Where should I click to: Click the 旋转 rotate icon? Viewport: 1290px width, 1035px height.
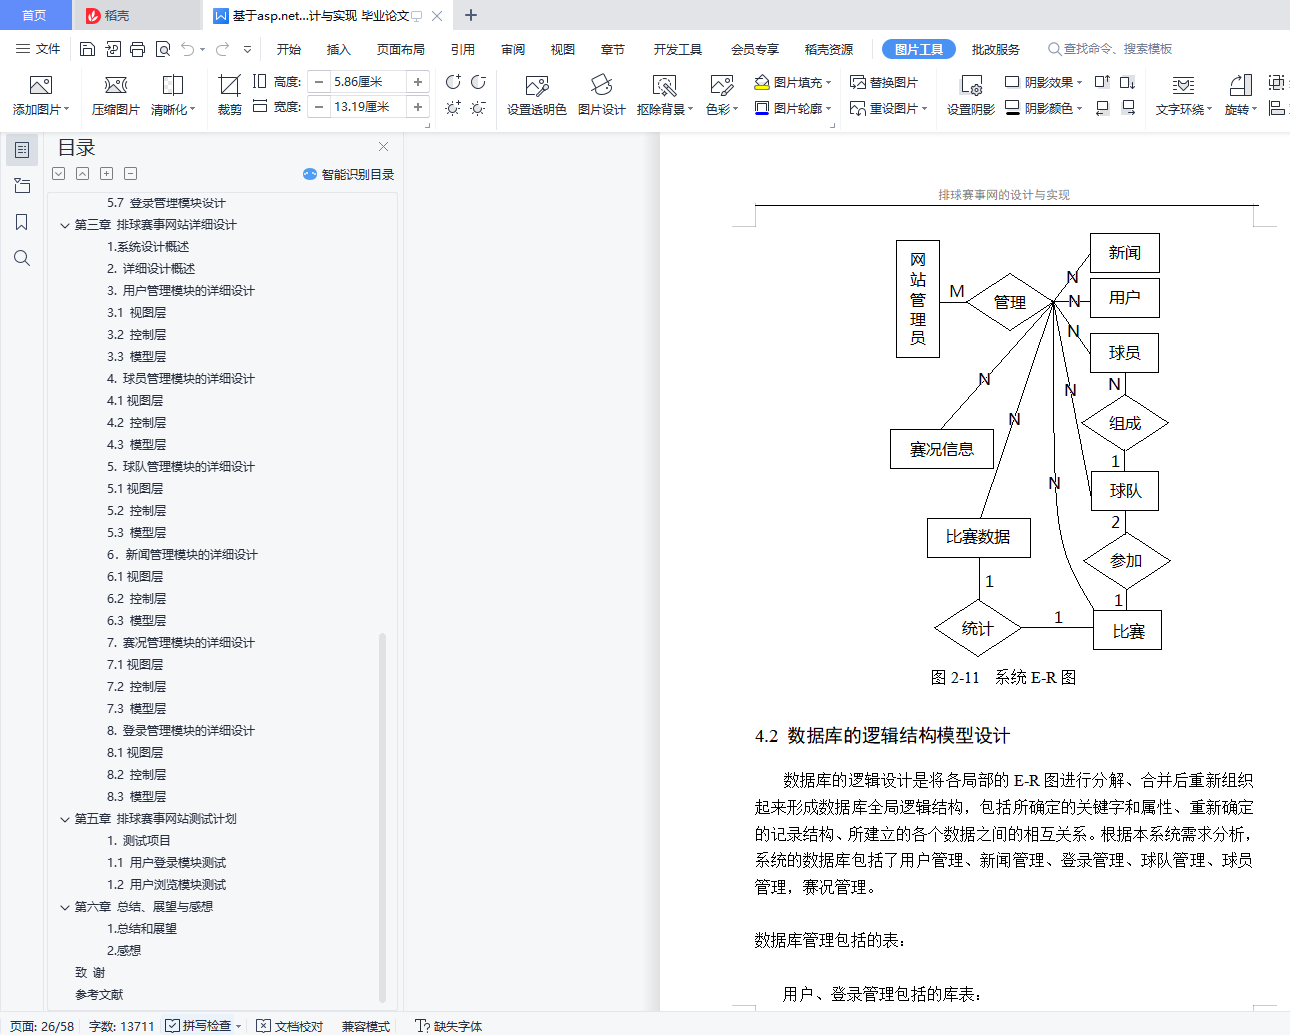tap(1240, 86)
